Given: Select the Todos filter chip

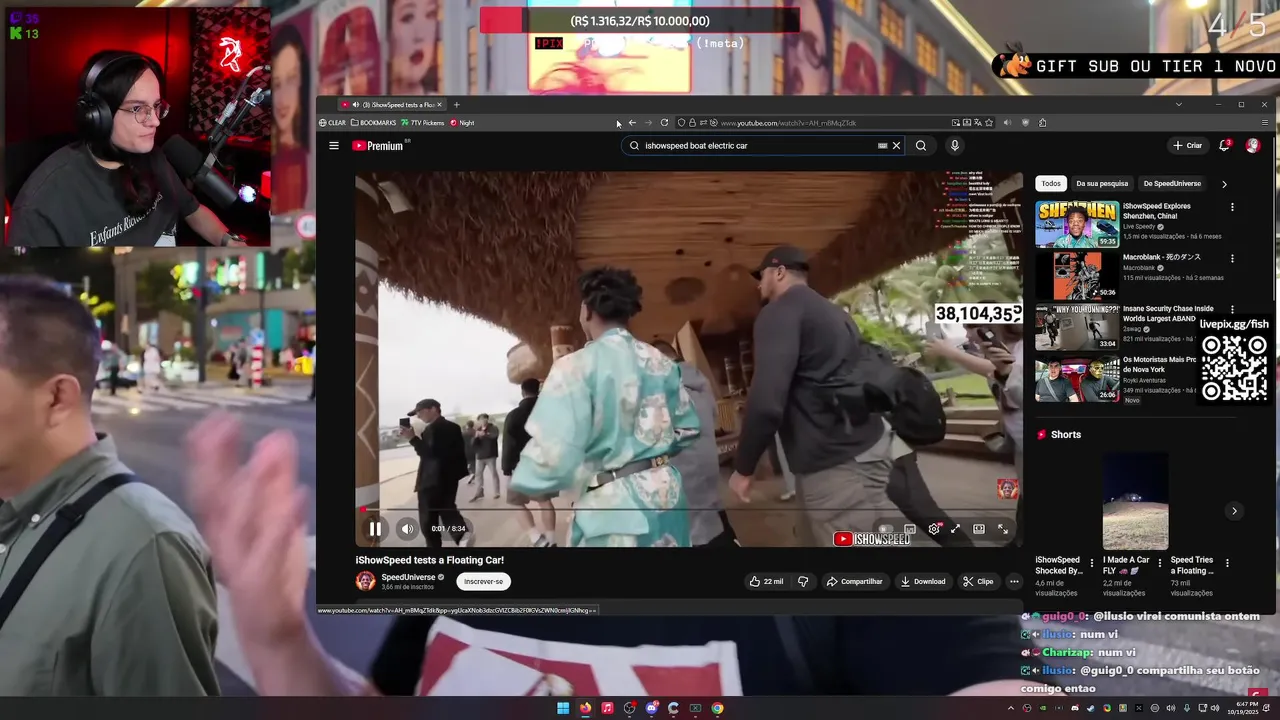Looking at the screenshot, I should [1051, 184].
